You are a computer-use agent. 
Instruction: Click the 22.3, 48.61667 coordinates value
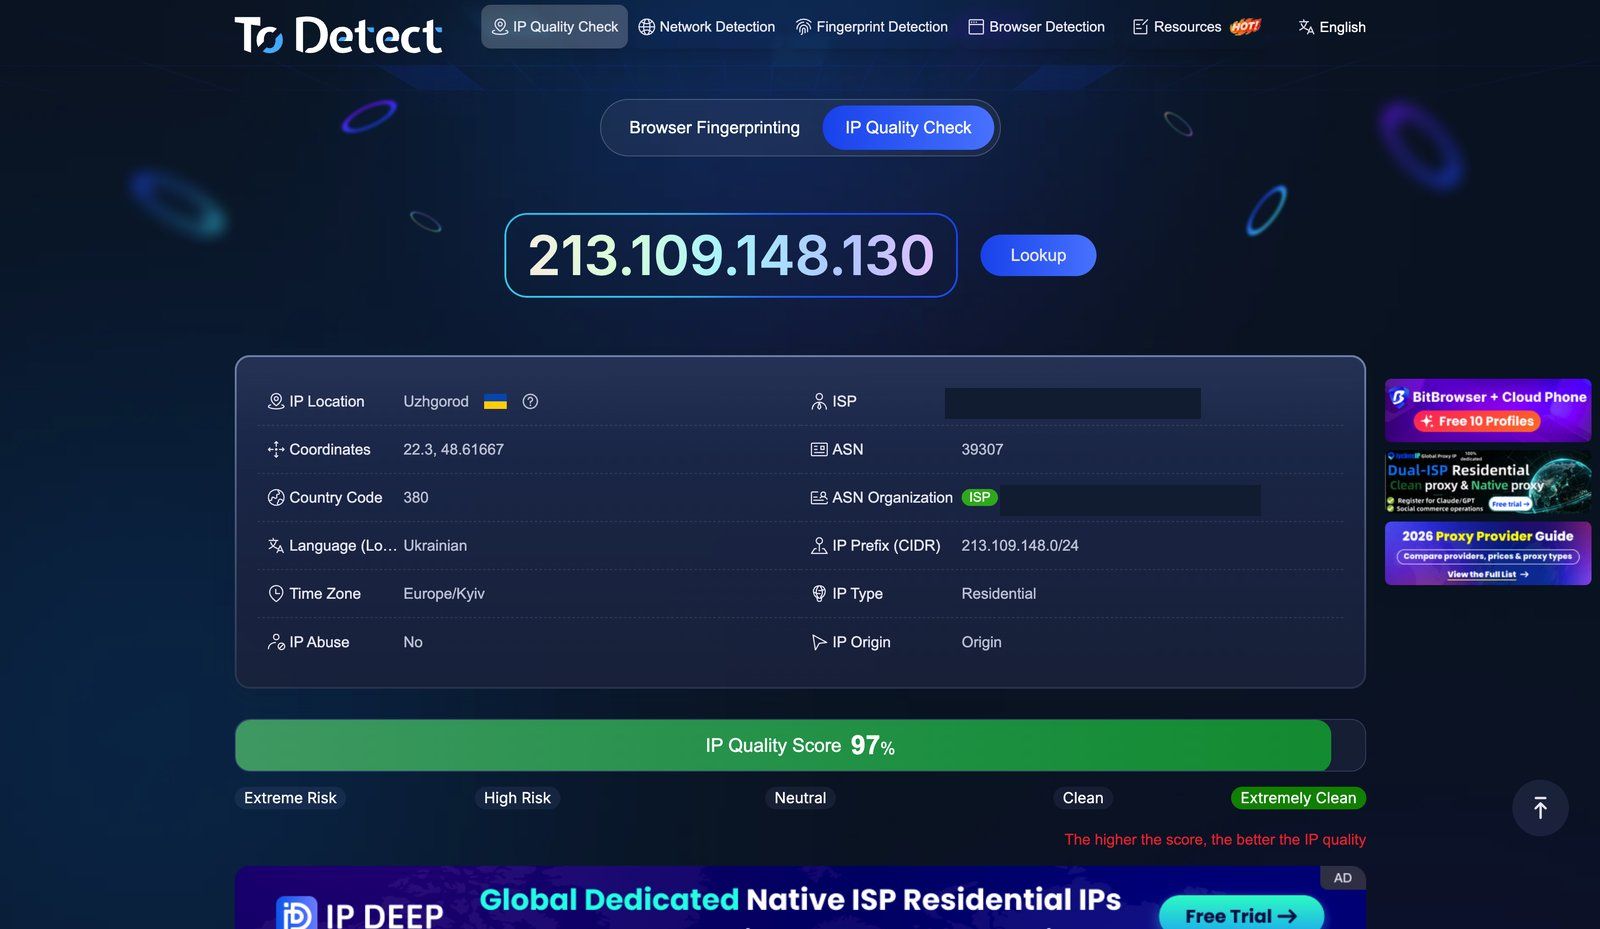[453, 450]
